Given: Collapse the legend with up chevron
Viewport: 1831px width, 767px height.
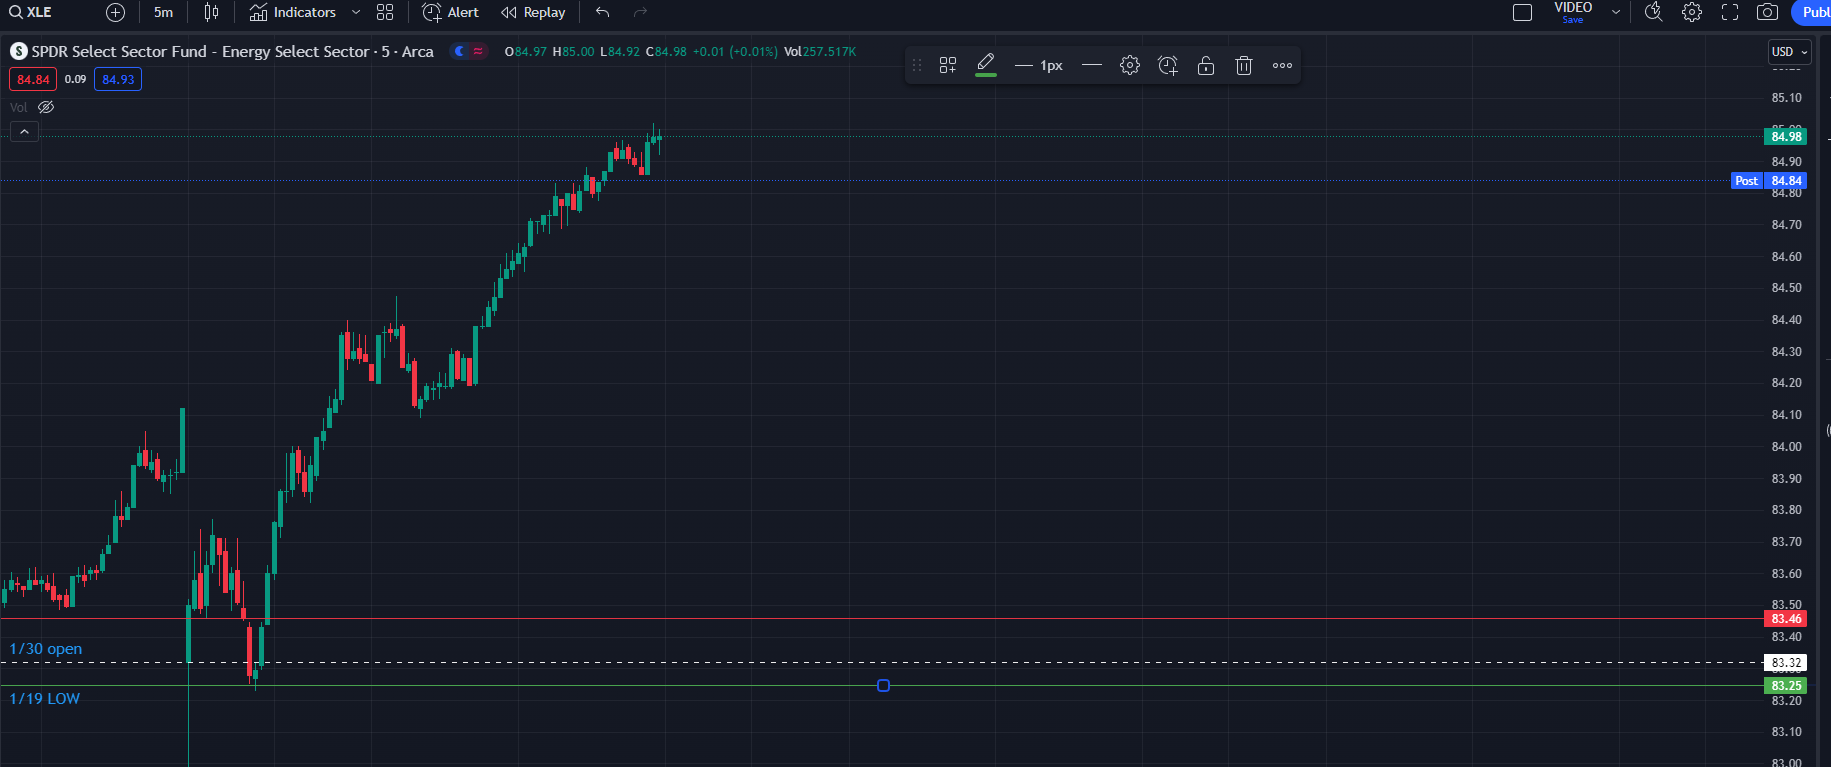Looking at the screenshot, I should coord(24,132).
